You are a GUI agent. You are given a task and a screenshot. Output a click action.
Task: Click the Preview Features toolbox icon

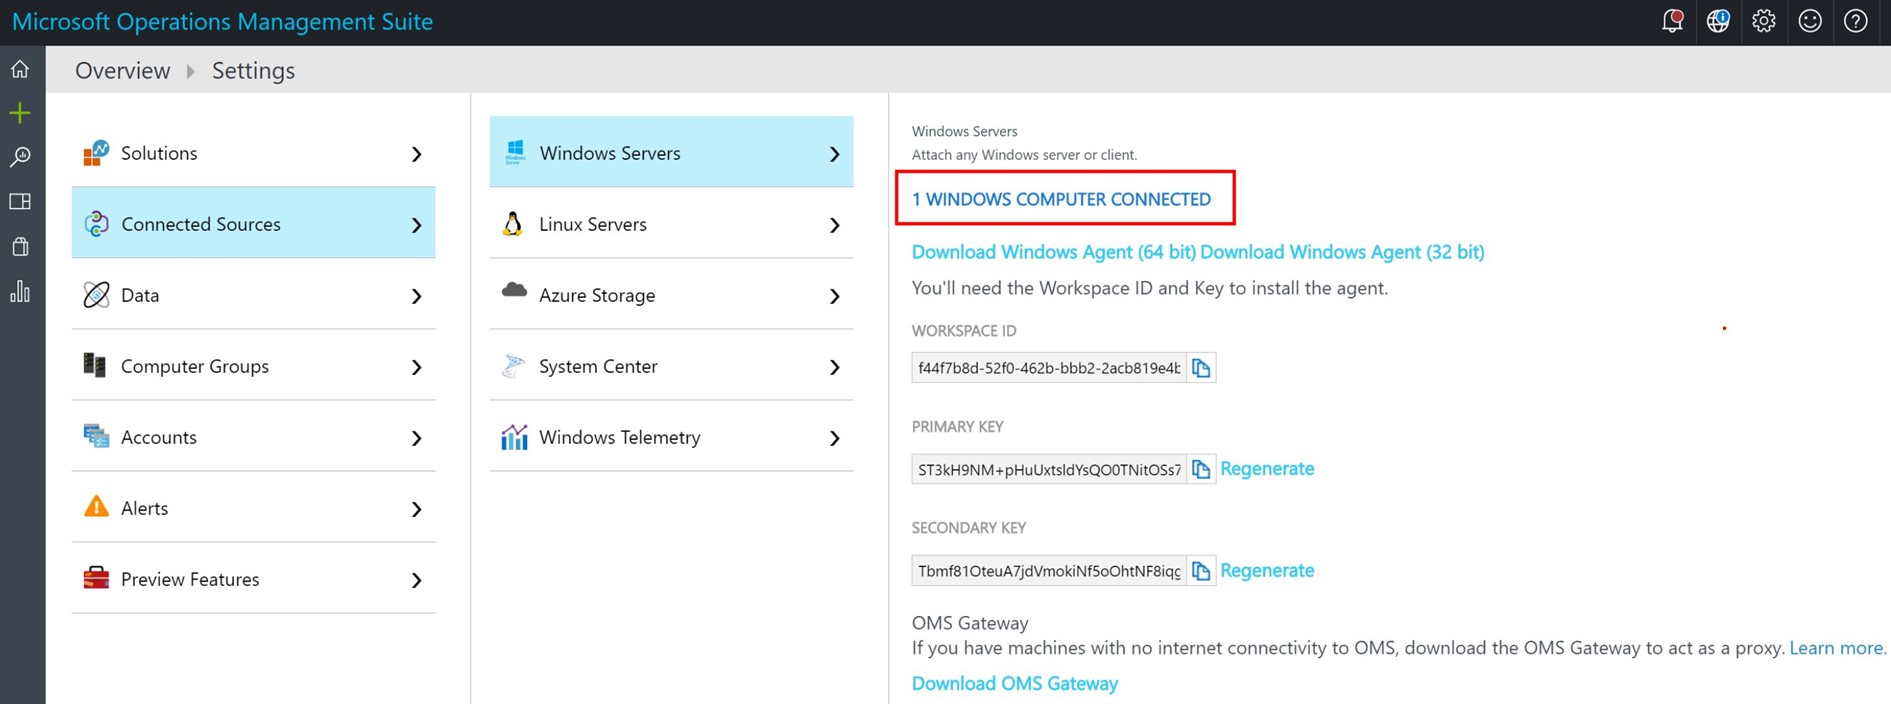(96, 578)
